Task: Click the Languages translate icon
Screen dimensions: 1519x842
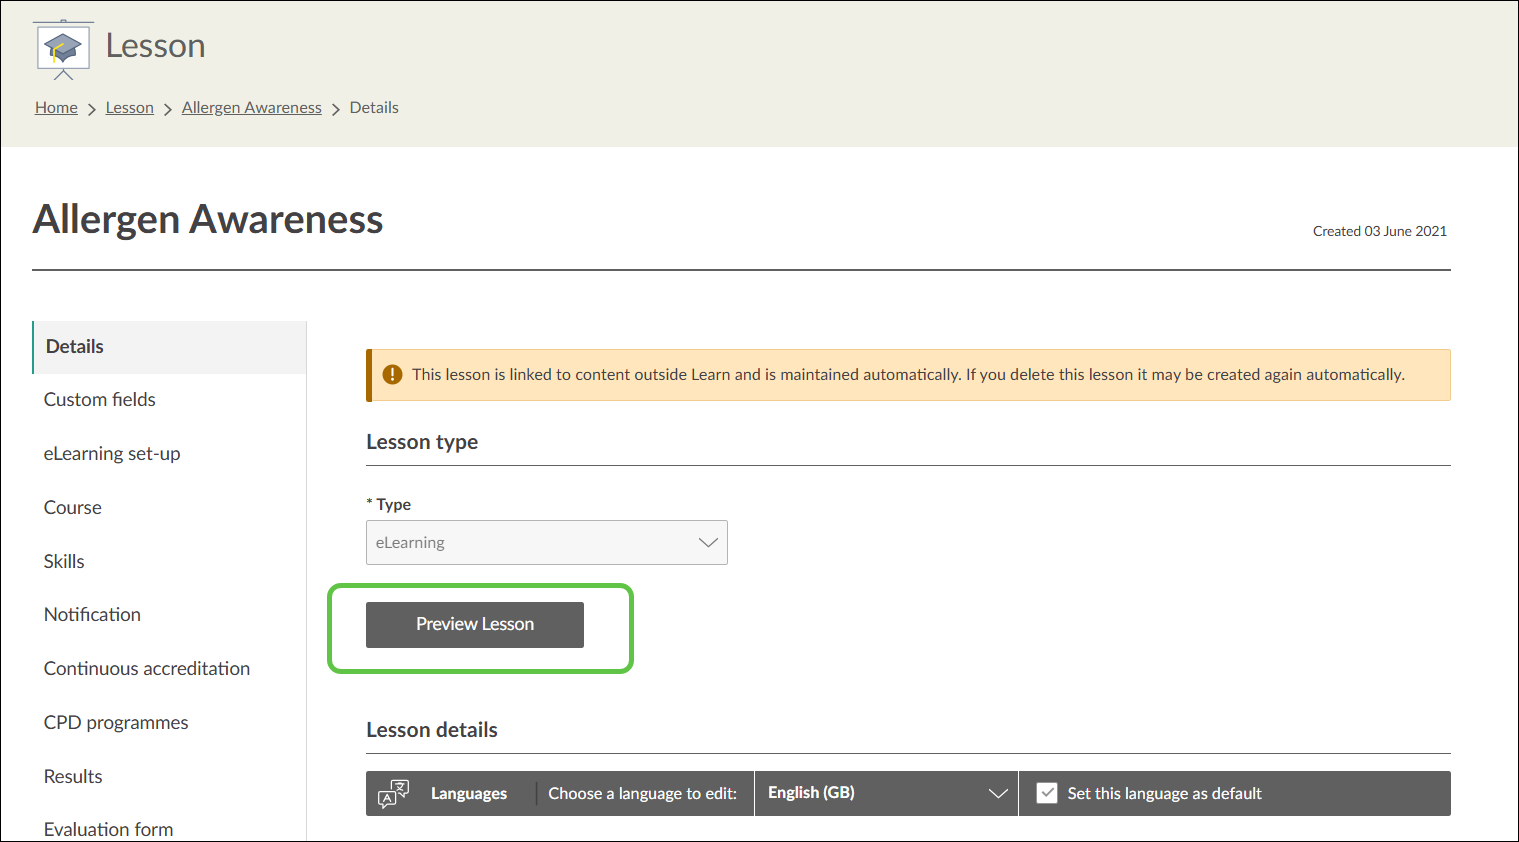Action: [393, 794]
